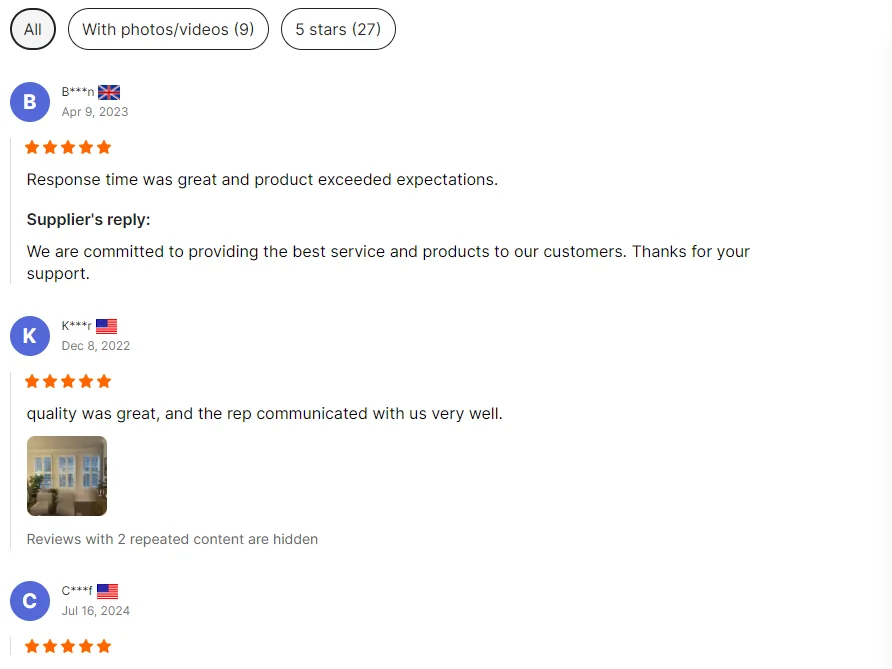Click the star rating on C***f's review
This screenshot has height=669, width=892.
(x=68, y=647)
